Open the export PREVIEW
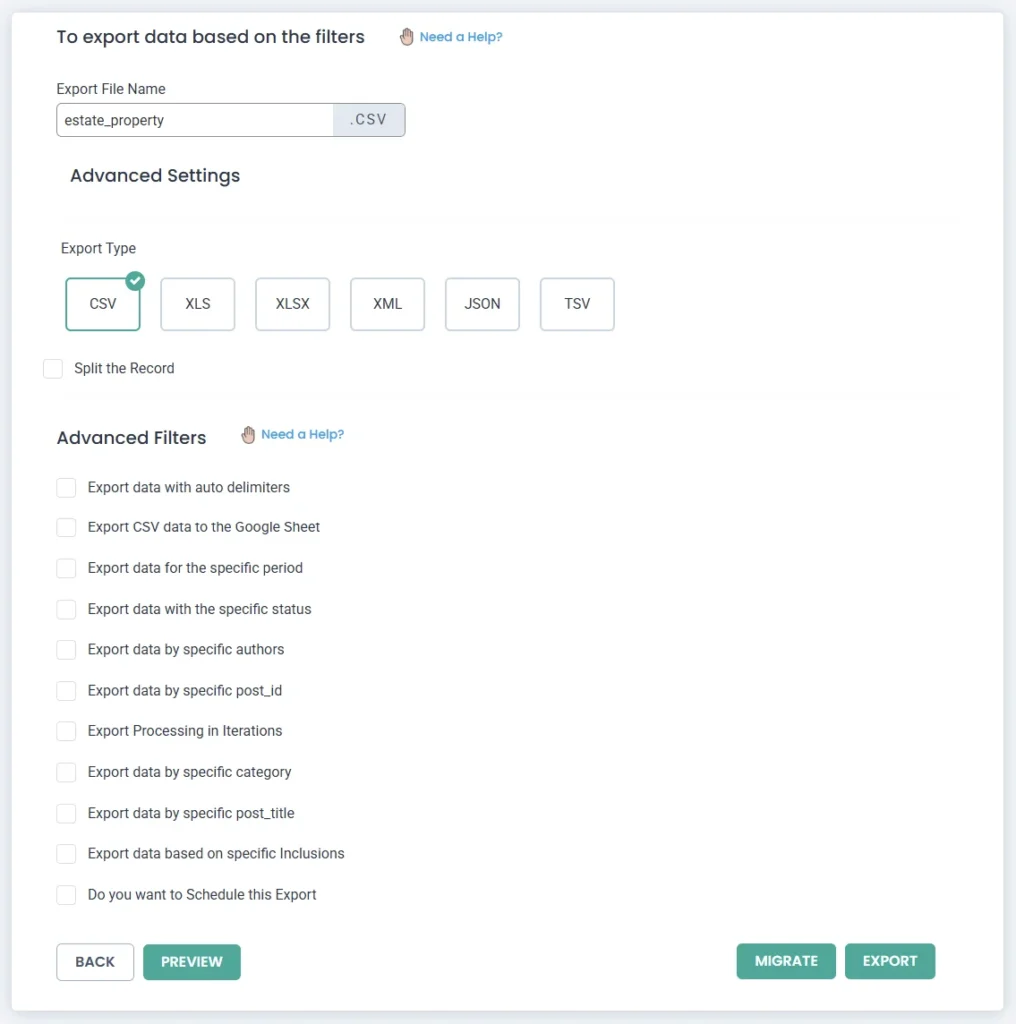The image size is (1016, 1024). pos(192,961)
